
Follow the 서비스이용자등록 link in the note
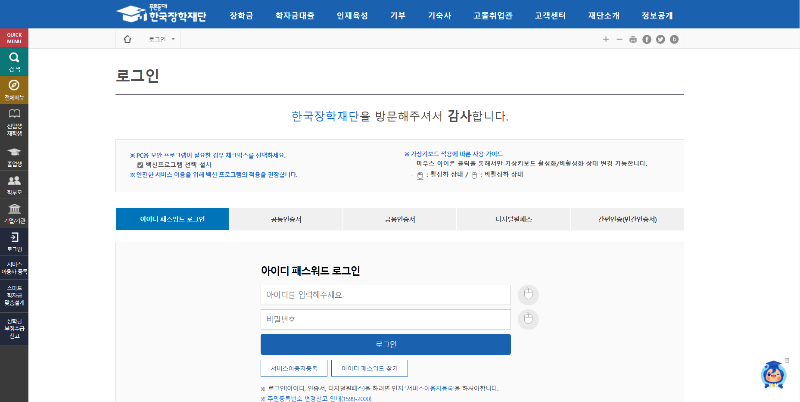tap(431, 388)
